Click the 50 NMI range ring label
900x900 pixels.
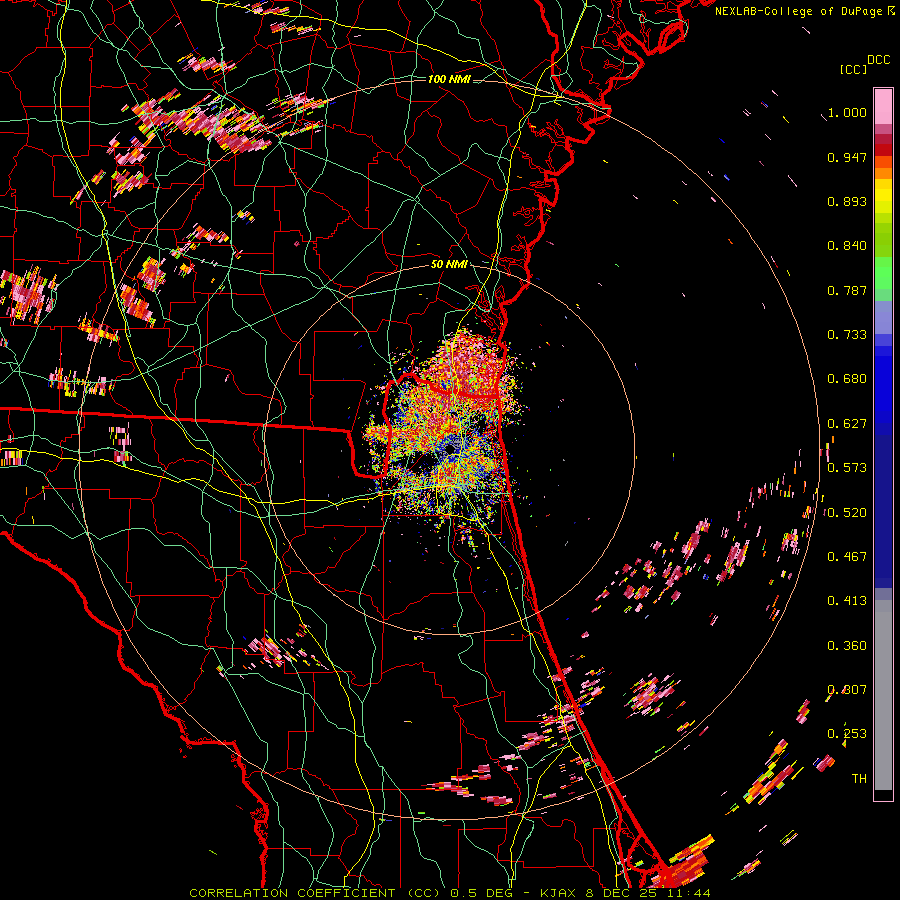pyautogui.click(x=449, y=265)
